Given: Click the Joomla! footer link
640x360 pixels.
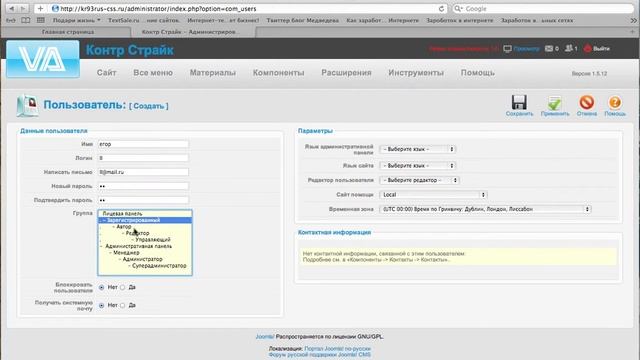Looking at the screenshot, I should [x=265, y=337].
